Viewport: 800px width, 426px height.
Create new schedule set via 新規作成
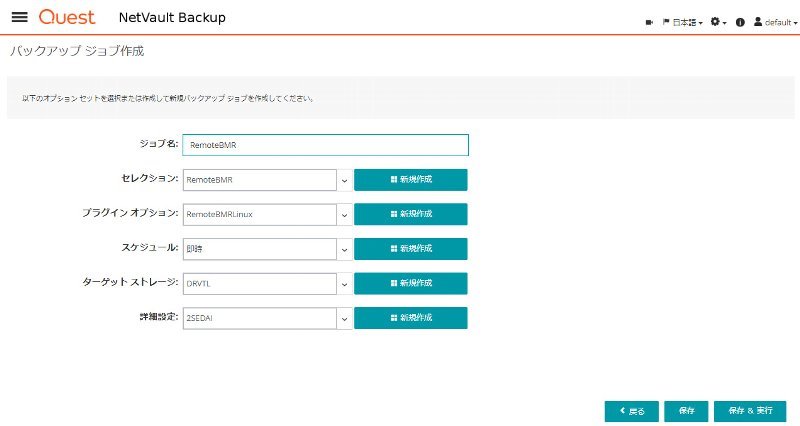coord(411,248)
